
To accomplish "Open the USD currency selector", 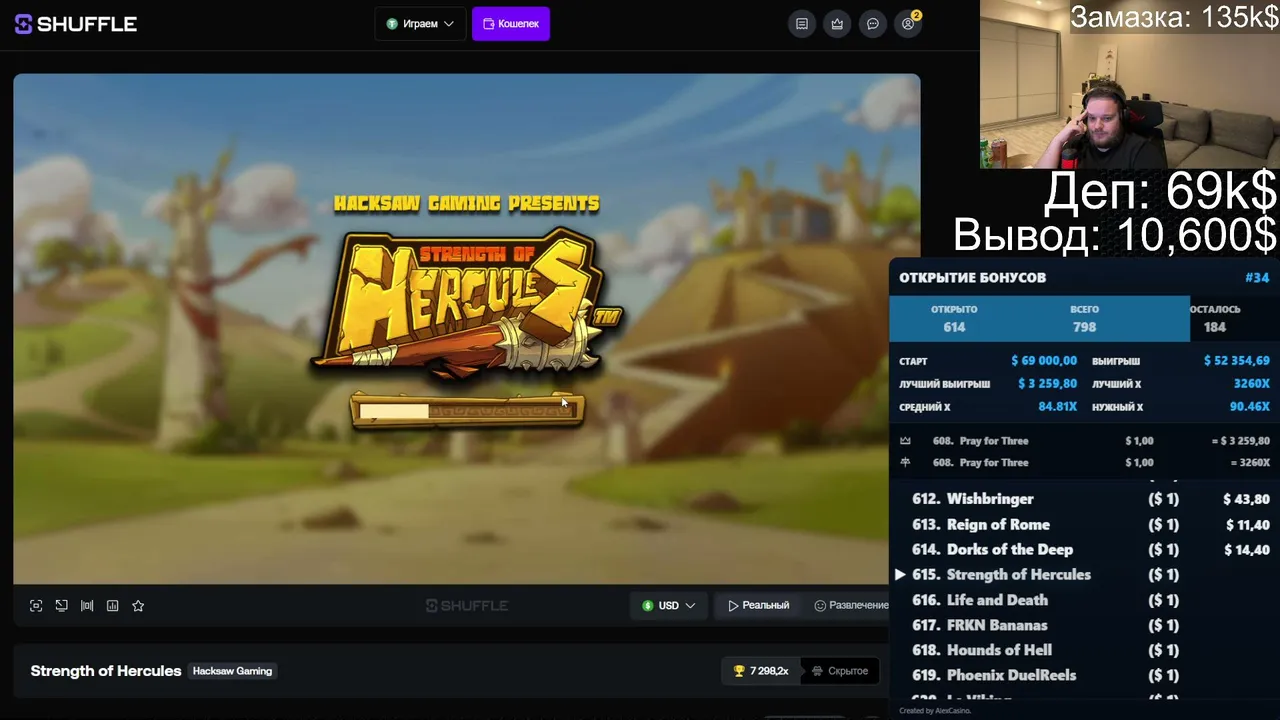I will click(x=668, y=606).
